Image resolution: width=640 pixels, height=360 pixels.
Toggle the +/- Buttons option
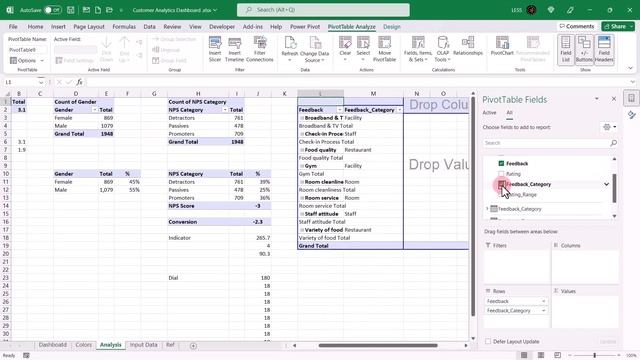point(584,49)
